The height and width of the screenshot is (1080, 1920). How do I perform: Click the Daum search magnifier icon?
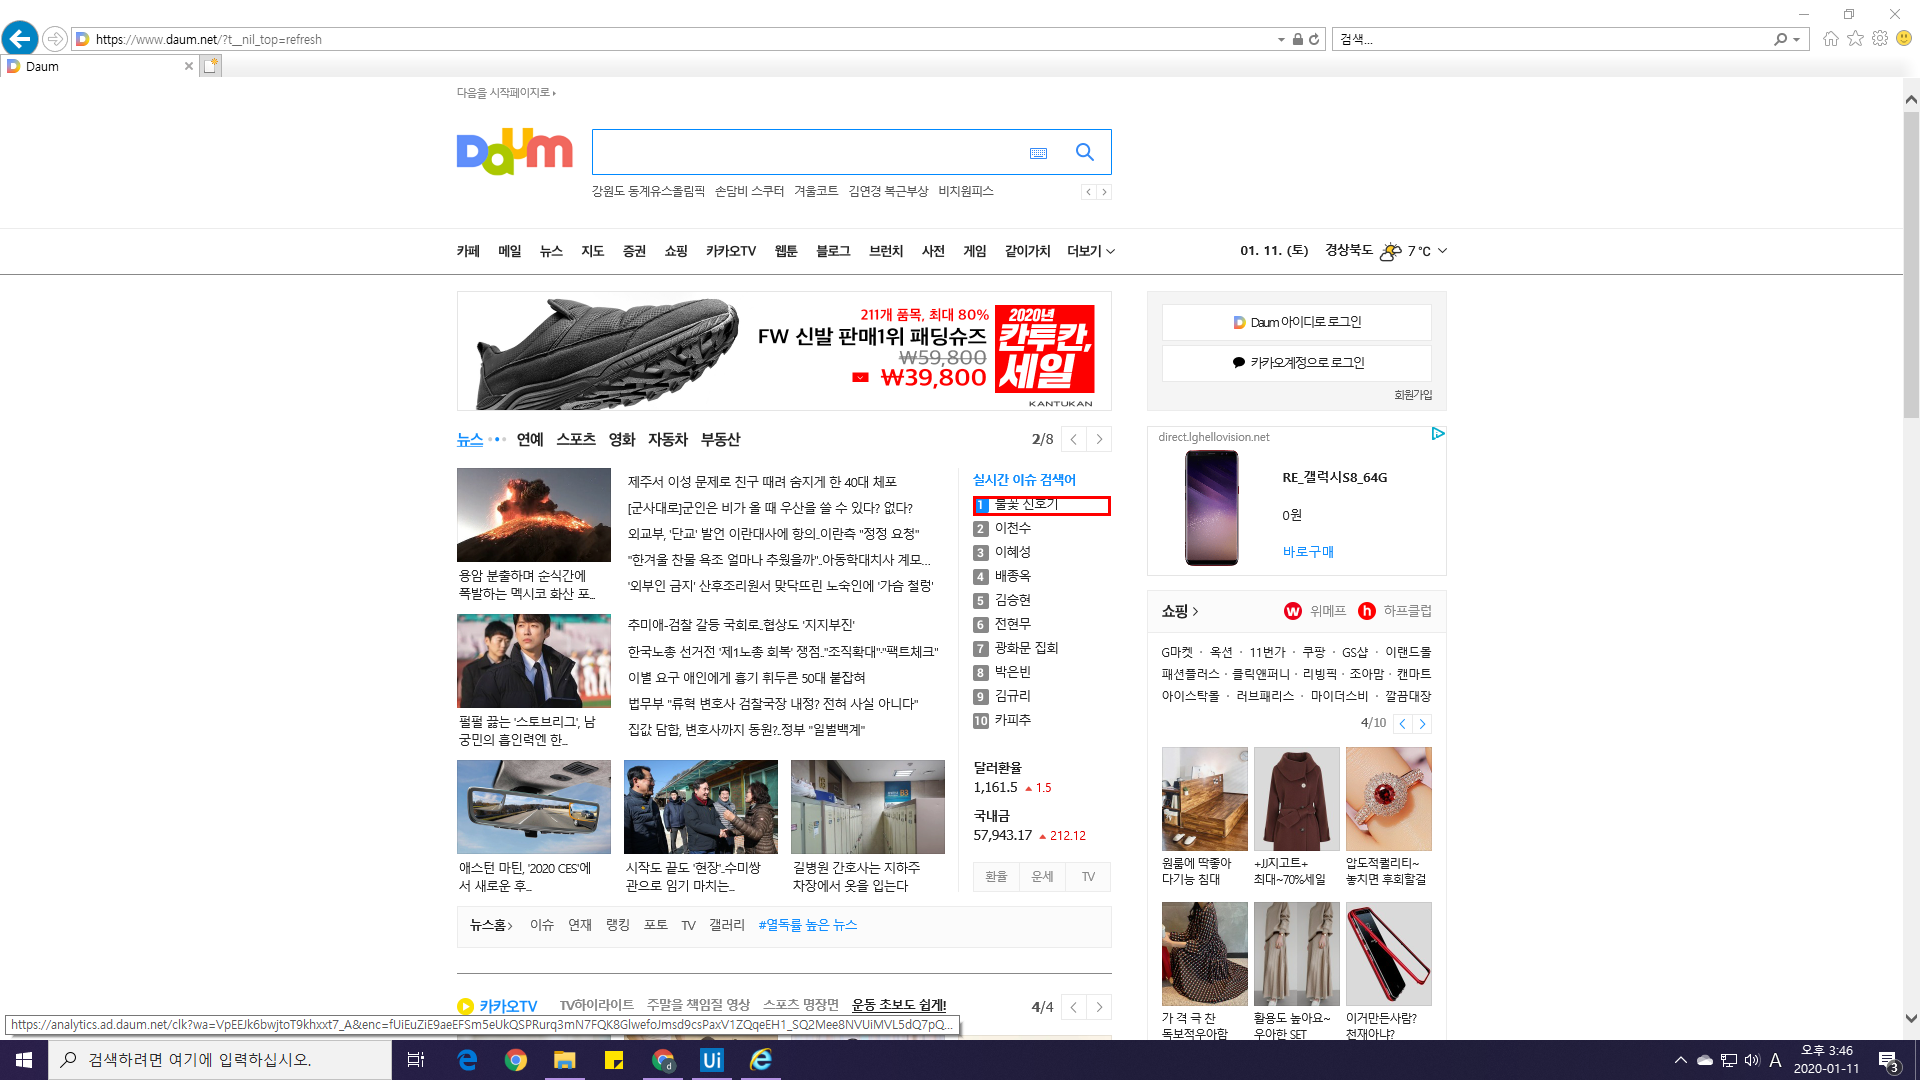pos(1084,152)
